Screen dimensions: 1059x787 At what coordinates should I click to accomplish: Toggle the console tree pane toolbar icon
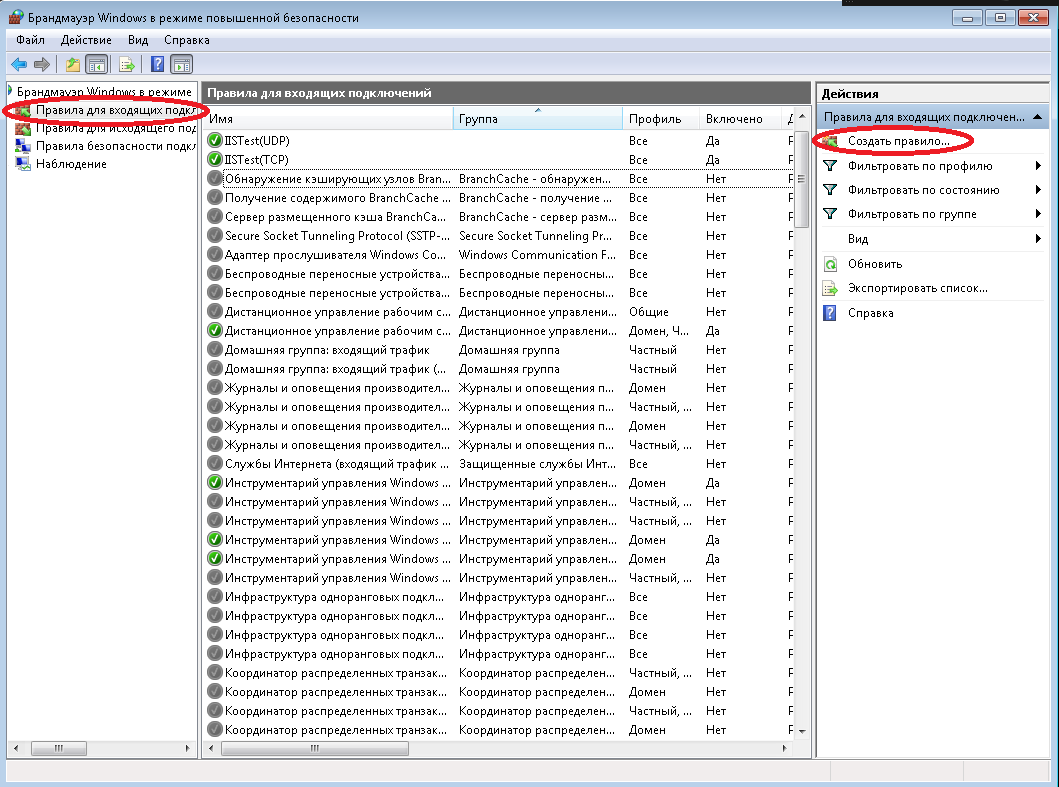click(97, 64)
